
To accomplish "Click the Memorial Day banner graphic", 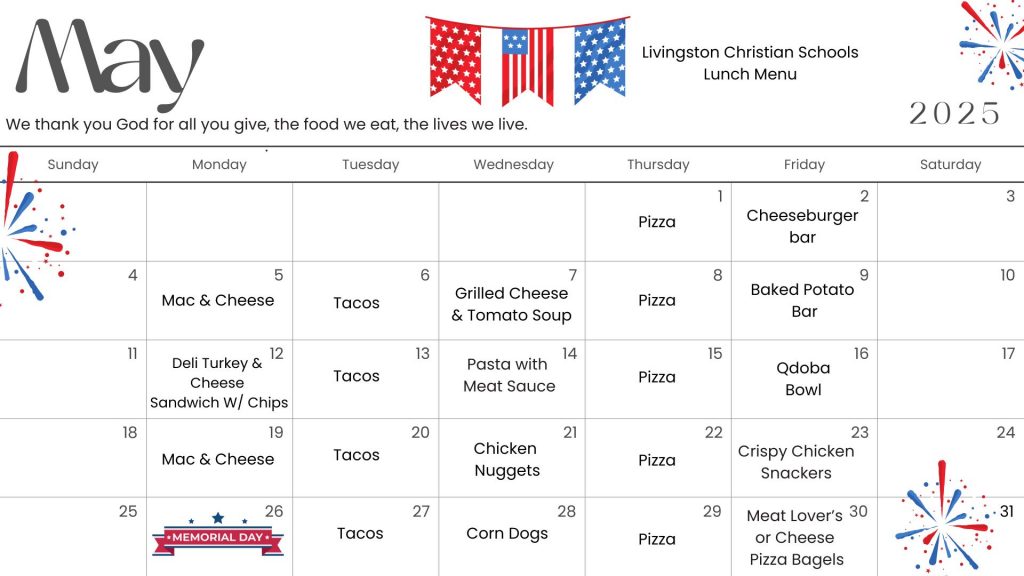I will (x=218, y=534).
